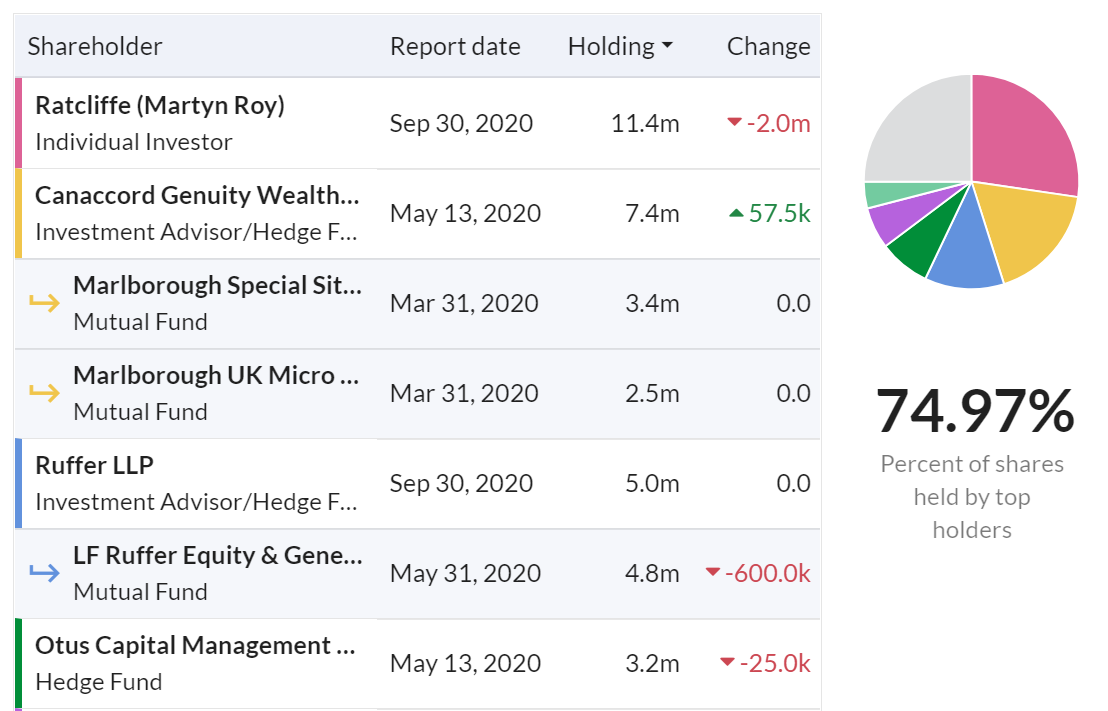Click the 3.2m holding value
This screenshot has height=711, width=1108.
coord(652,663)
